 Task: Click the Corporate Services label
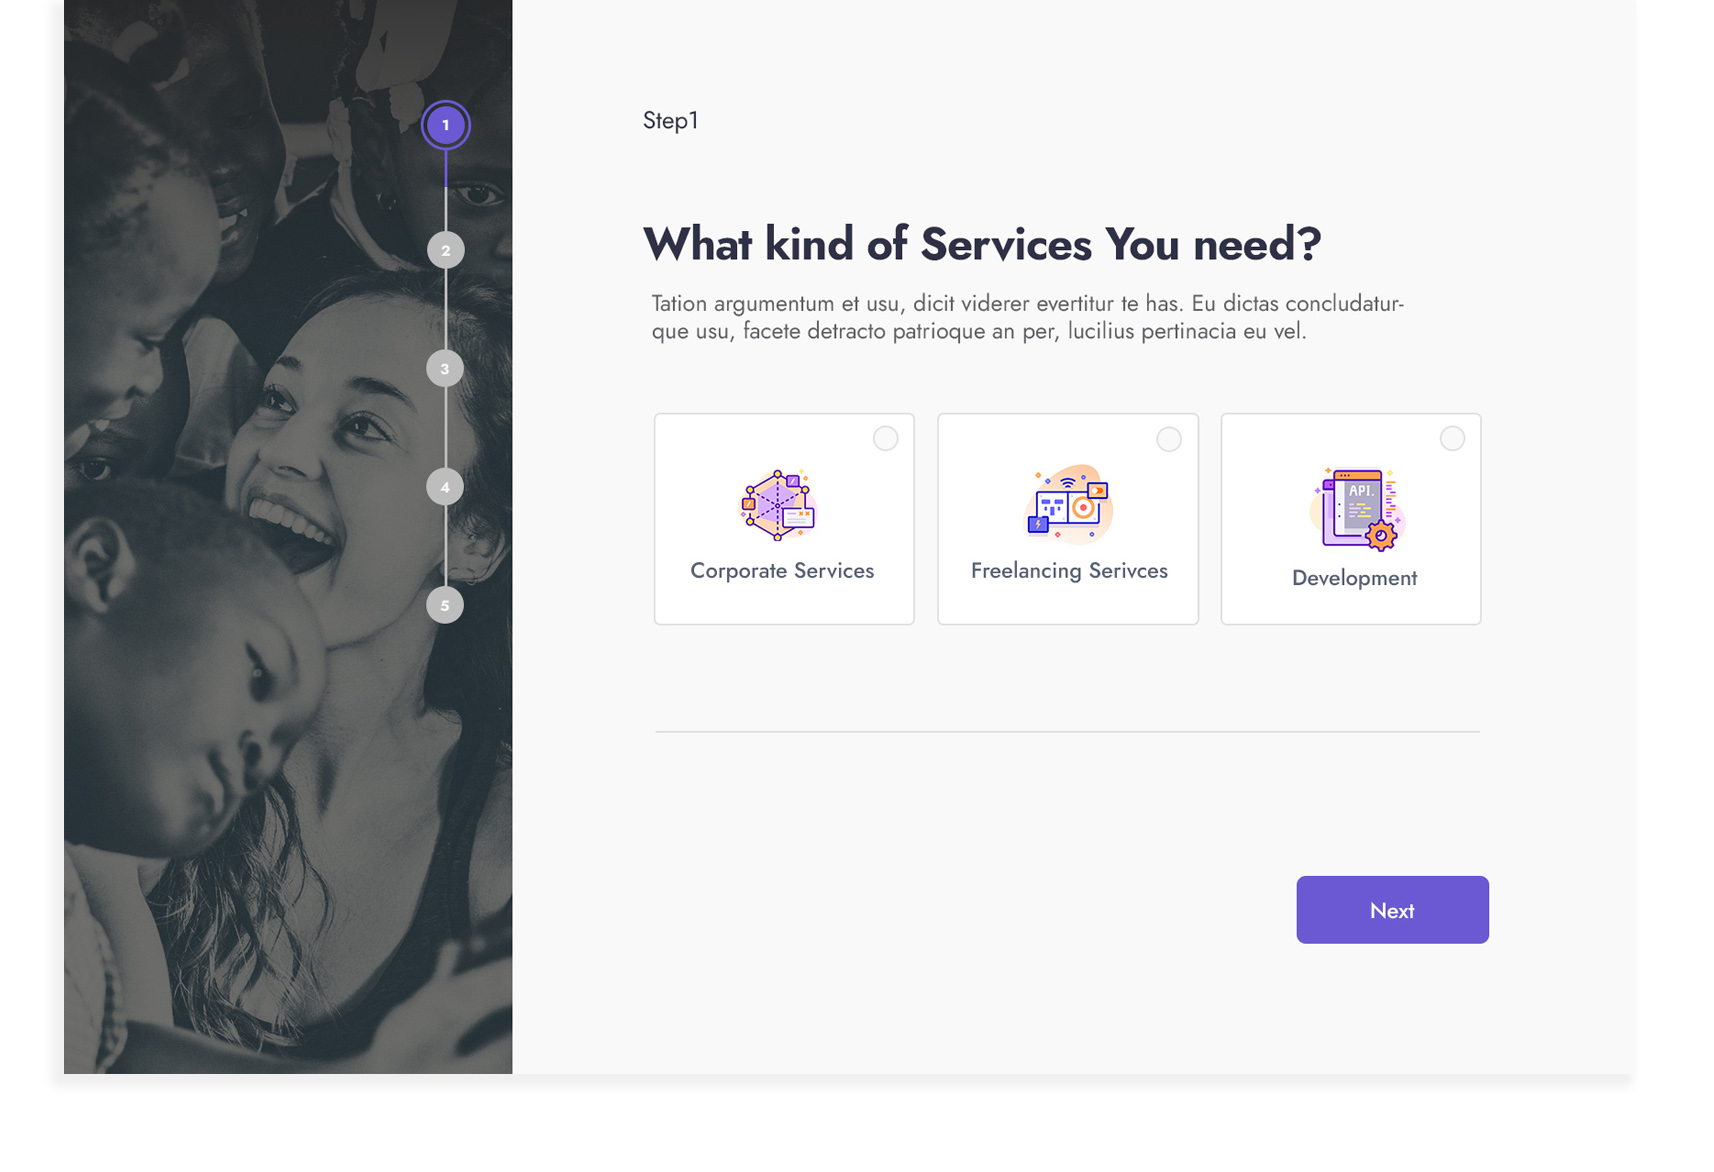coord(782,571)
